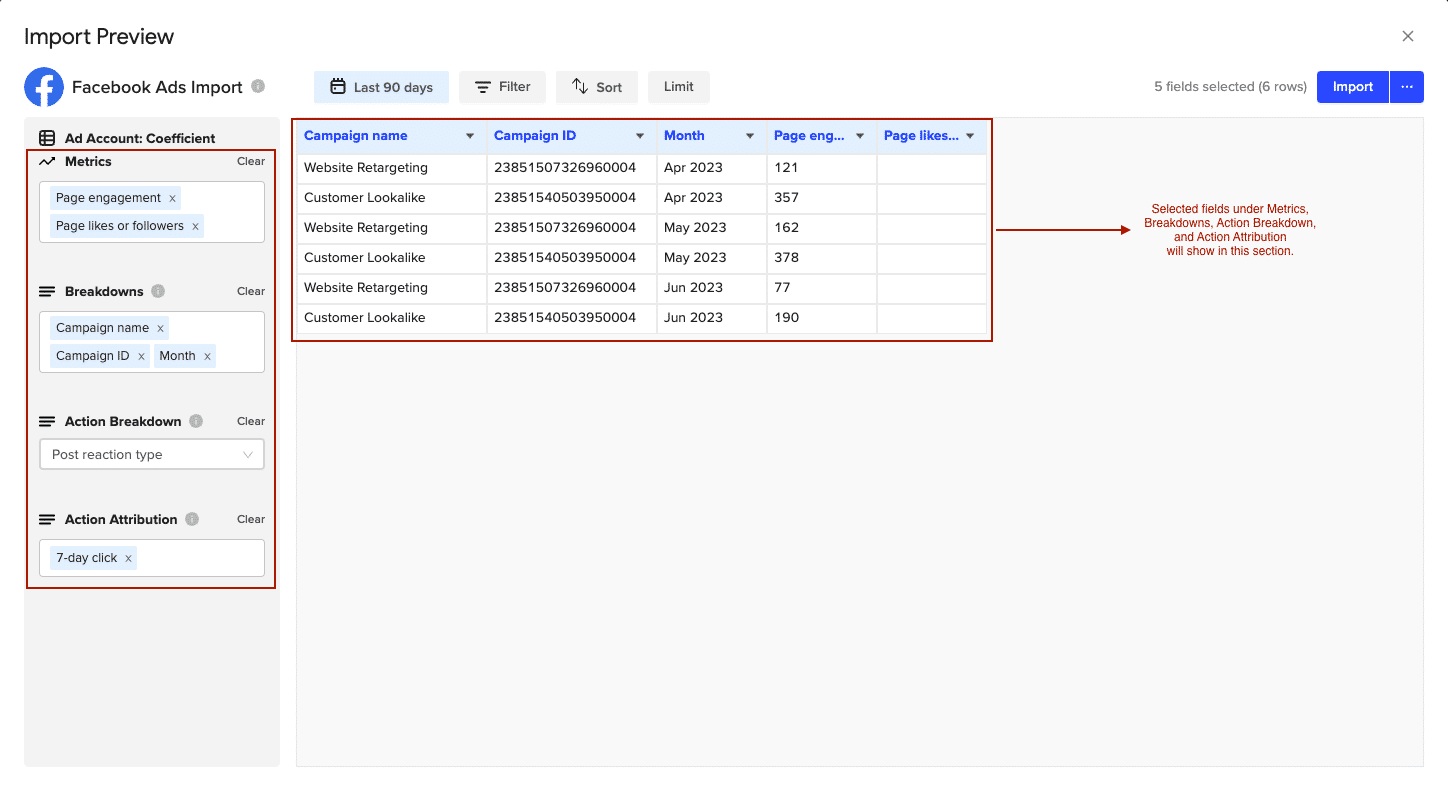Screen dimensions: 1448x788
Task: Remove the 7-day click attribution tag
Action: pos(128,558)
